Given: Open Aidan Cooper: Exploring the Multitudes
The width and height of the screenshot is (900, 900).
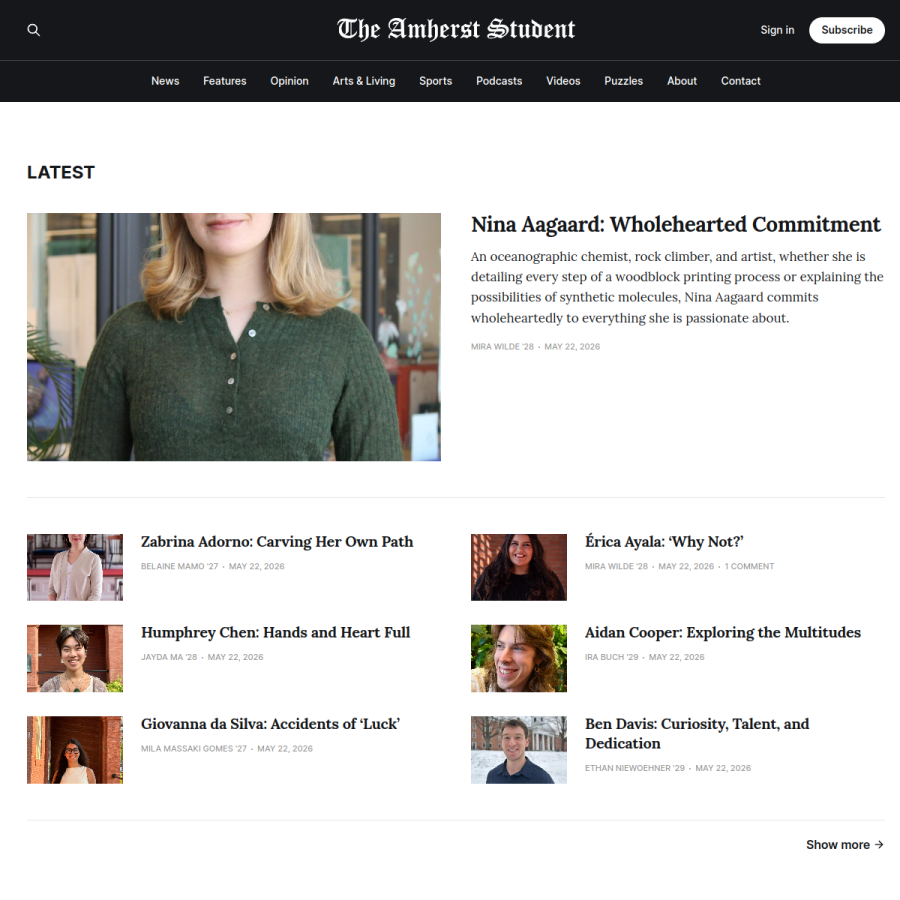Looking at the screenshot, I should [x=723, y=633].
